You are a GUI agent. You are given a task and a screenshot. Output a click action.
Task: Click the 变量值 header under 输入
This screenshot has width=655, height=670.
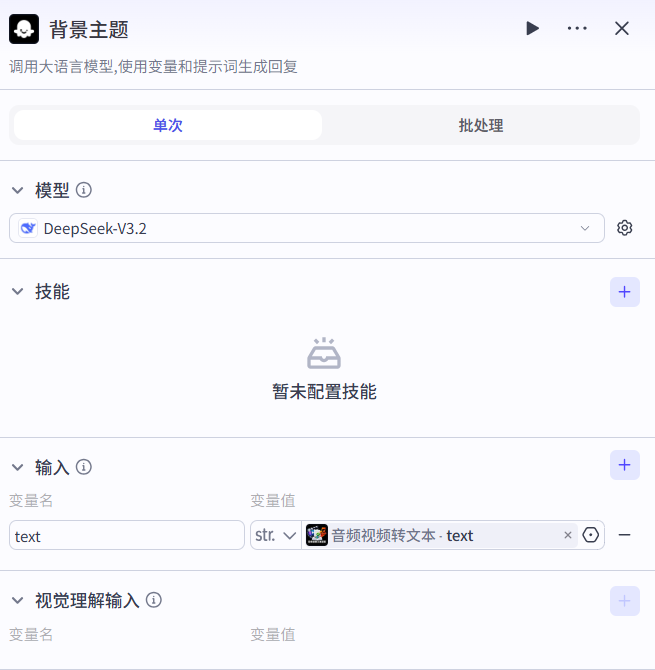tap(273, 500)
